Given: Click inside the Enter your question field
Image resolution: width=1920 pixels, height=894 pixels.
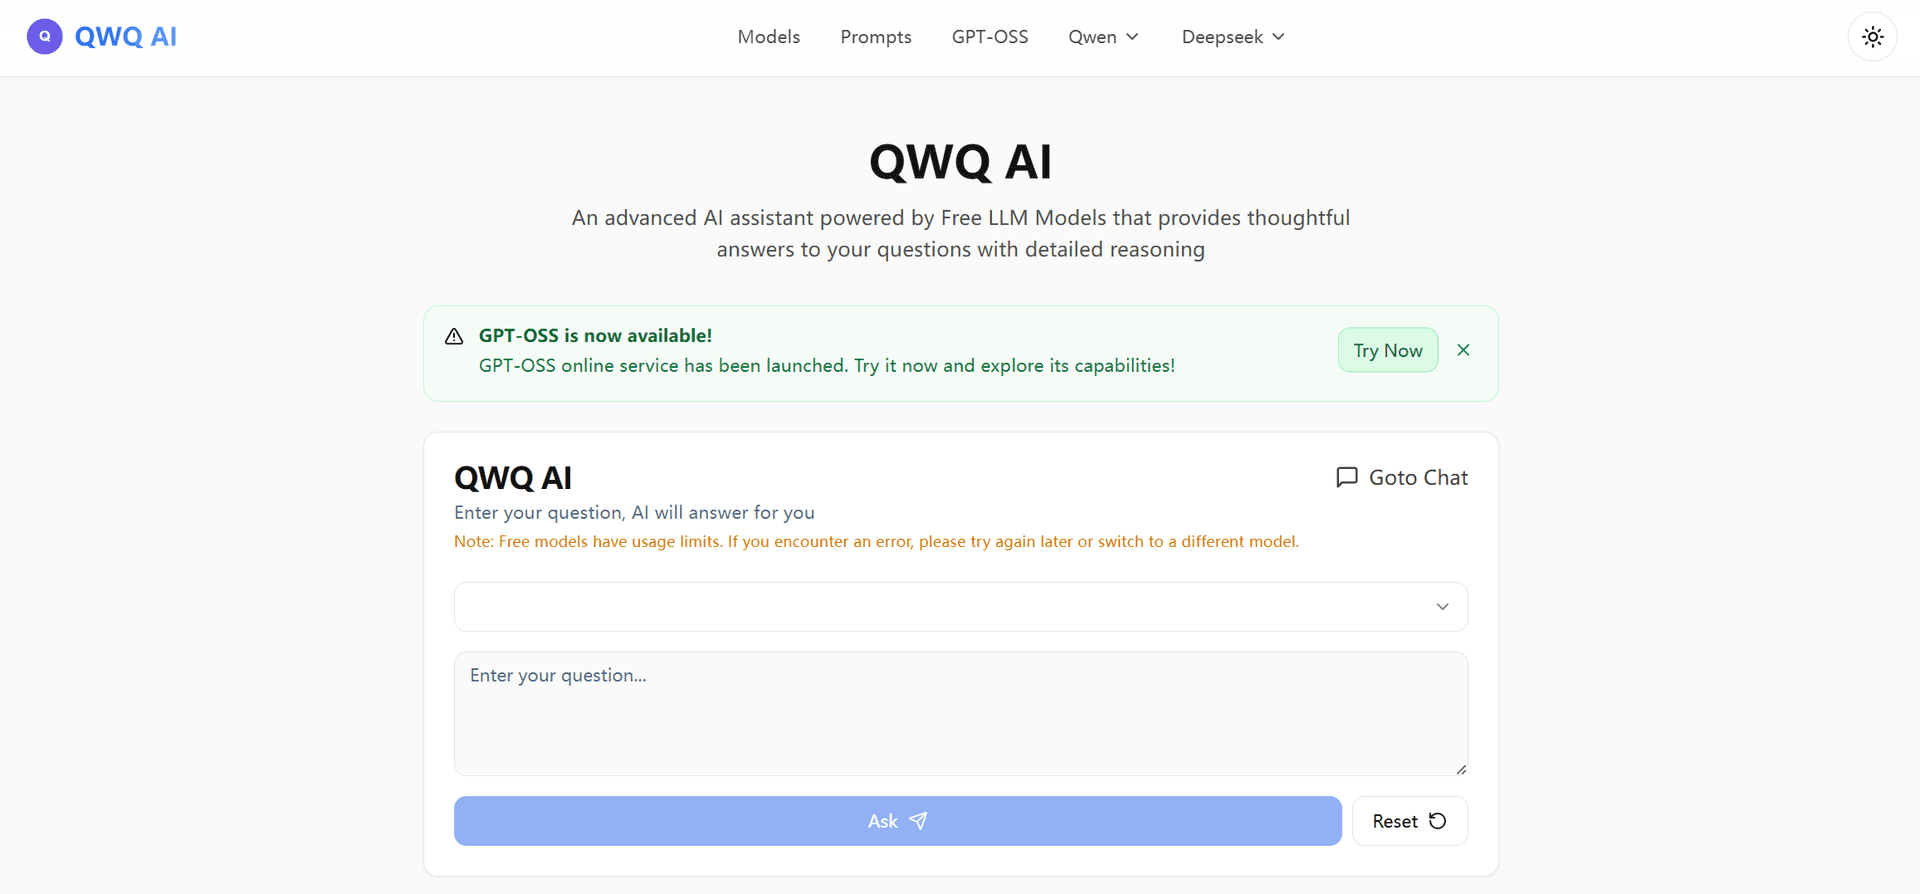Looking at the screenshot, I should pyautogui.click(x=960, y=713).
